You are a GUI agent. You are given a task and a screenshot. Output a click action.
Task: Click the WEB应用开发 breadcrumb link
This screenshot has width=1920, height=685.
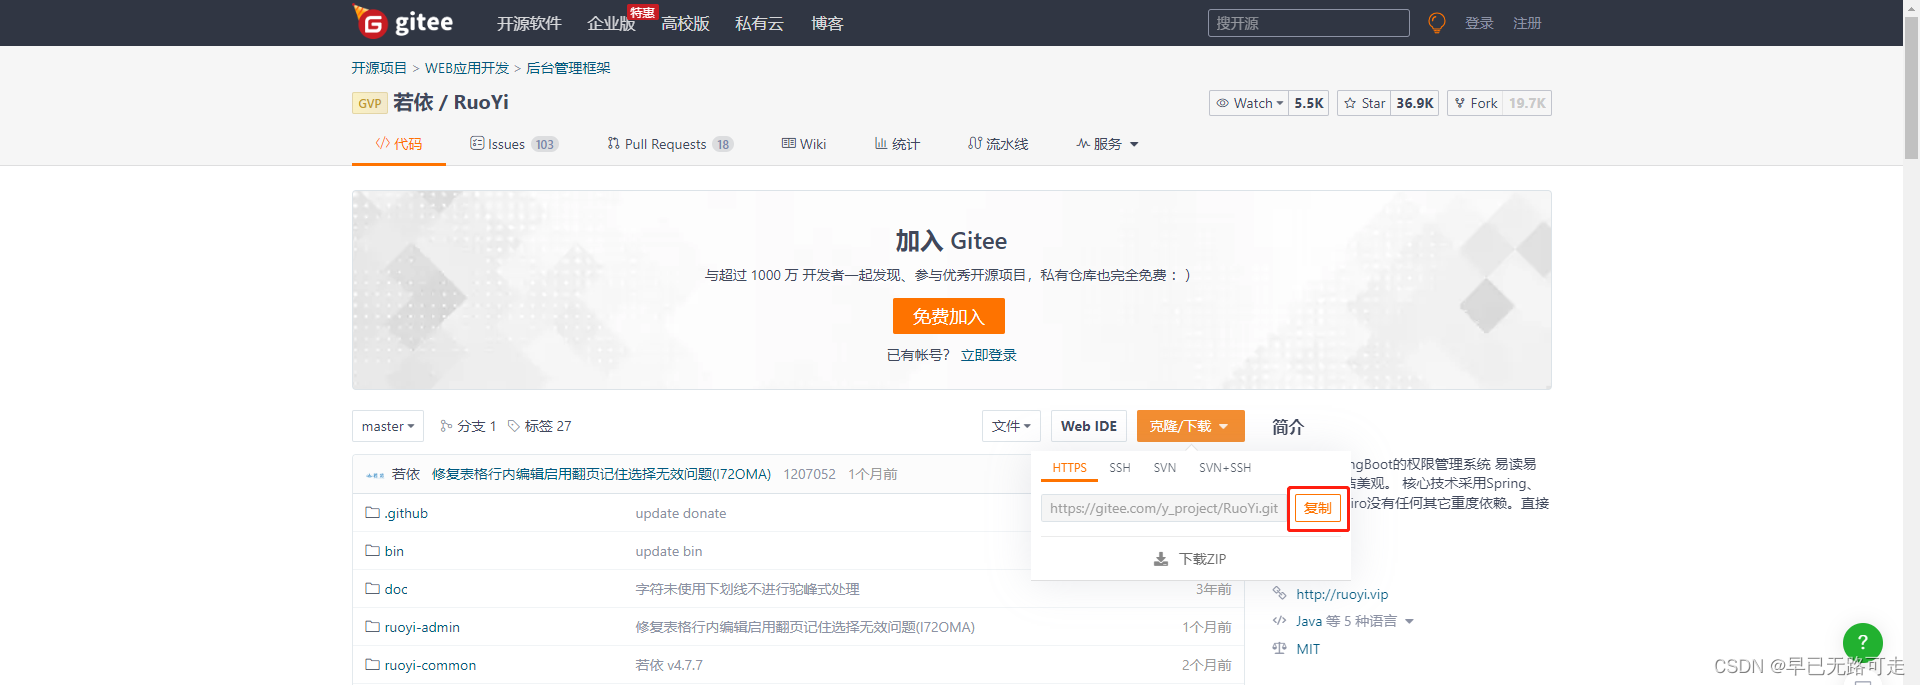click(x=467, y=68)
